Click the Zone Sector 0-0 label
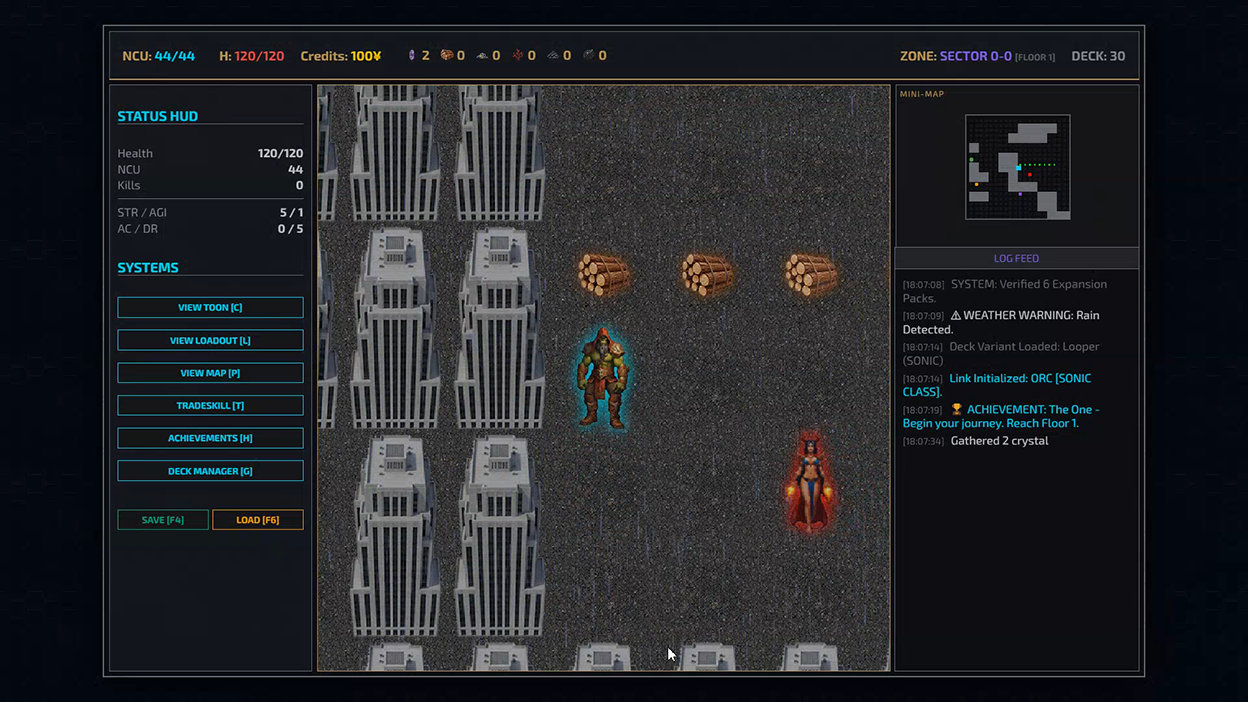This screenshot has height=702, width=1248. point(977,56)
